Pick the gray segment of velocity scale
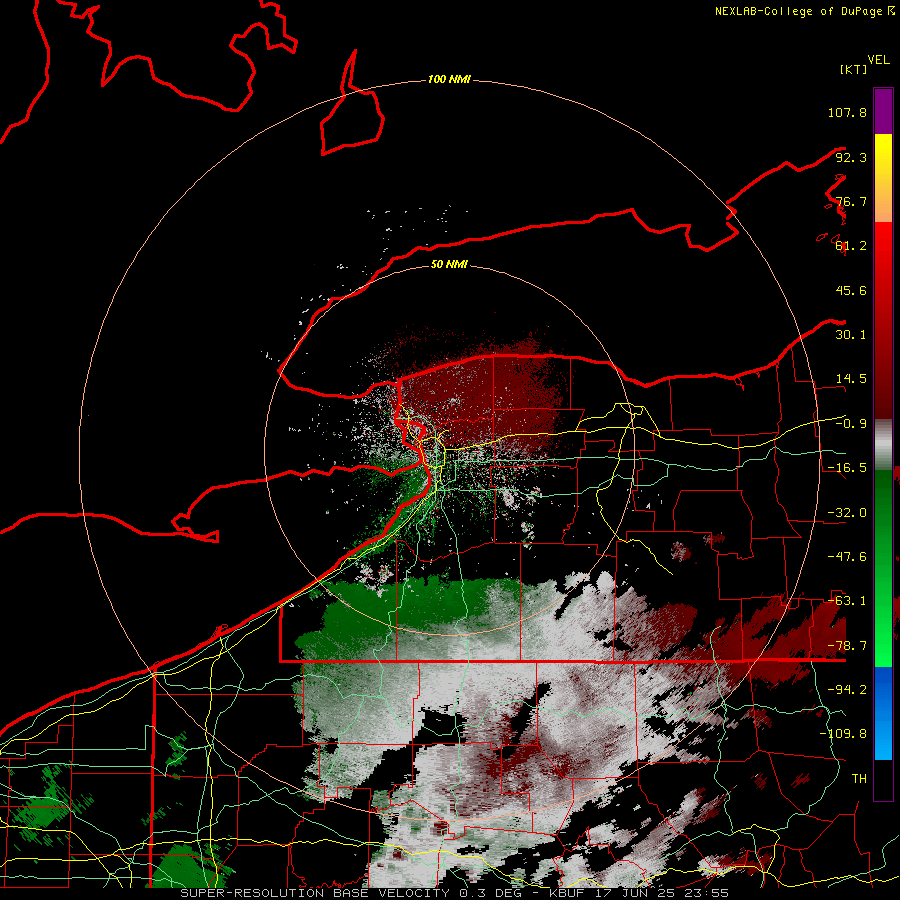Viewport: 900px width, 900px height. pyautogui.click(x=883, y=445)
